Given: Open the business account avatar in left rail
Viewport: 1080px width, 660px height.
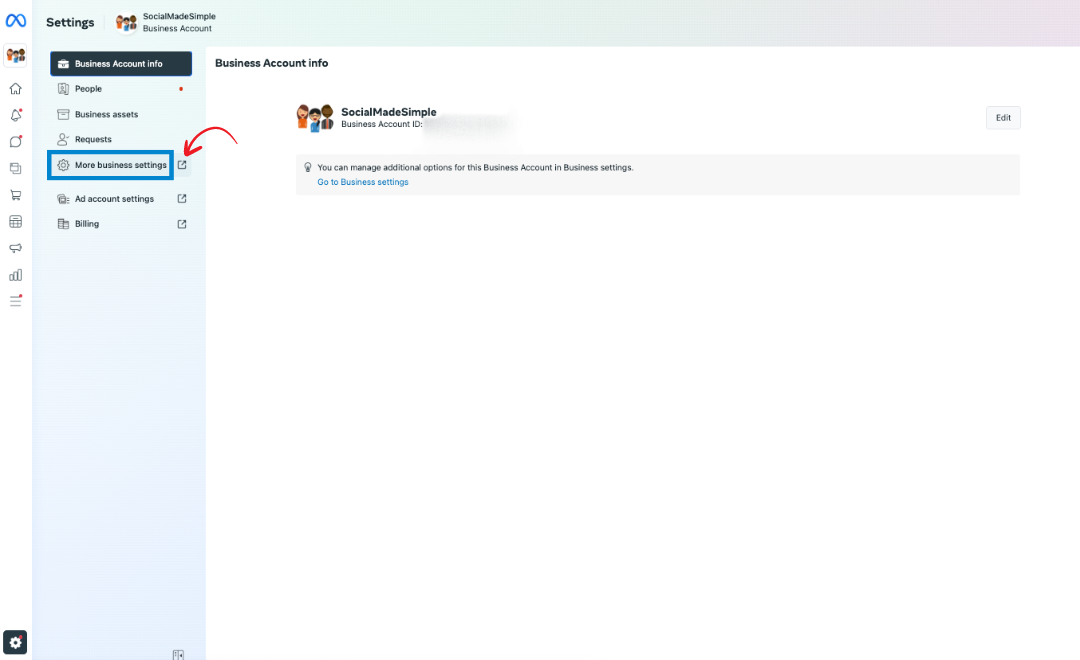Looking at the screenshot, I should click(15, 55).
